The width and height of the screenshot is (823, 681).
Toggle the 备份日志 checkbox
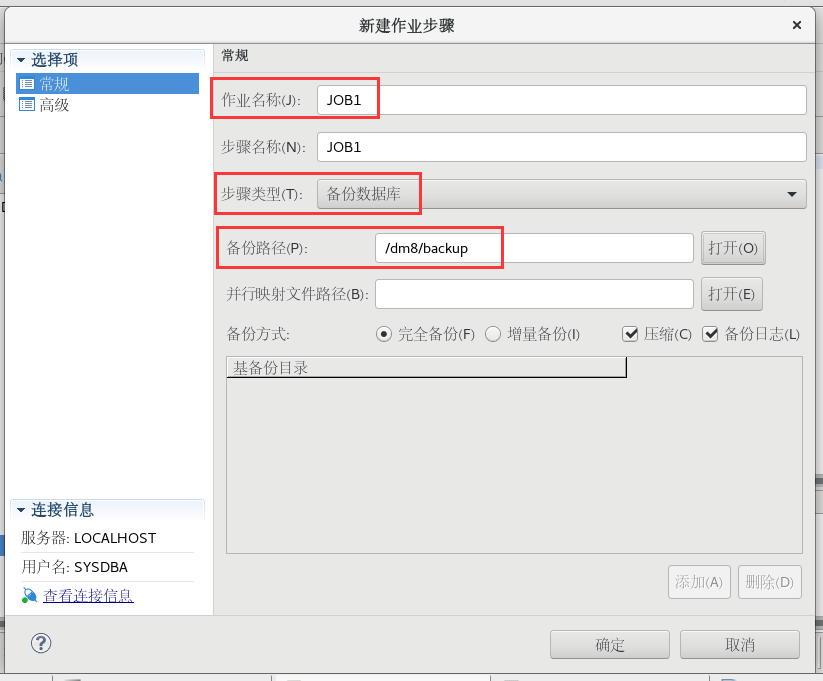[x=710, y=334]
